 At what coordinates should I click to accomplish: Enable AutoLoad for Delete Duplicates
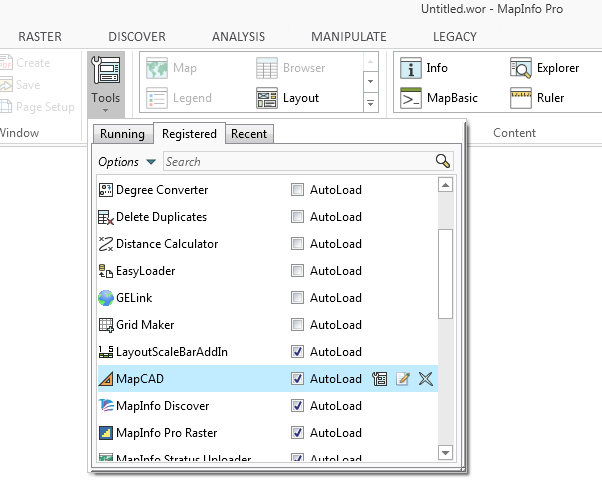click(x=298, y=217)
